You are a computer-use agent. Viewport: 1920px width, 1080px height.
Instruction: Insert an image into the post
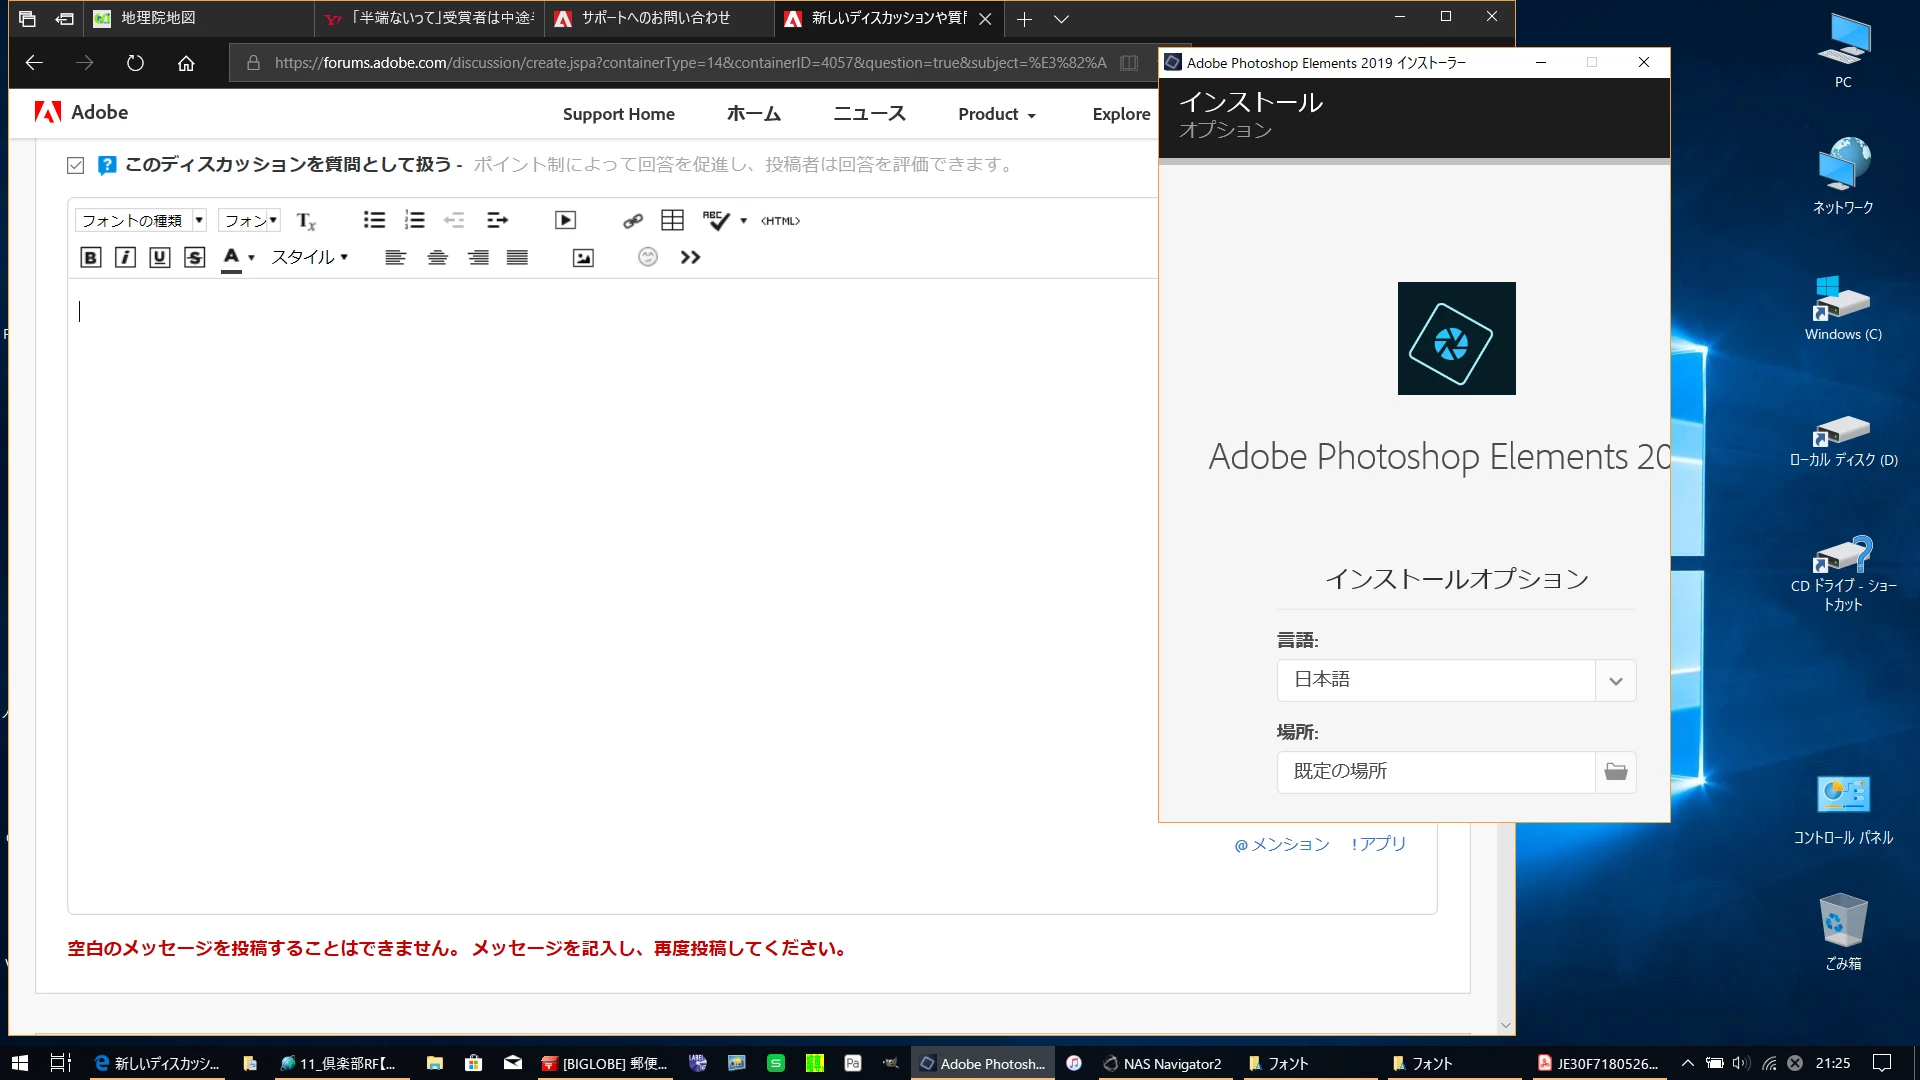(x=583, y=258)
